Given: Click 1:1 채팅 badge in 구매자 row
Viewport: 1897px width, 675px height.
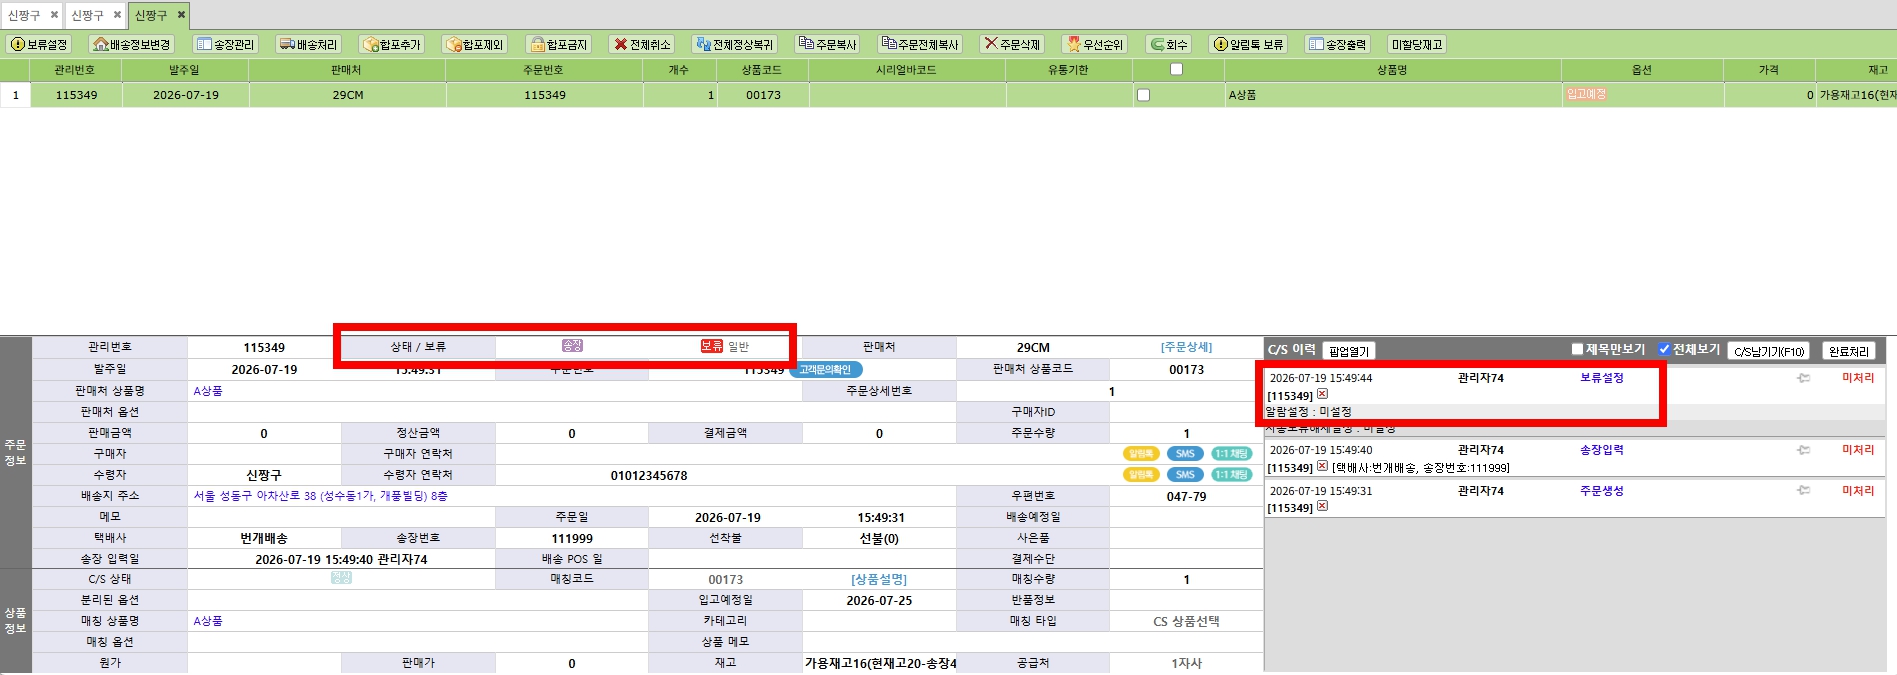Looking at the screenshot, I should point(1231,454).
